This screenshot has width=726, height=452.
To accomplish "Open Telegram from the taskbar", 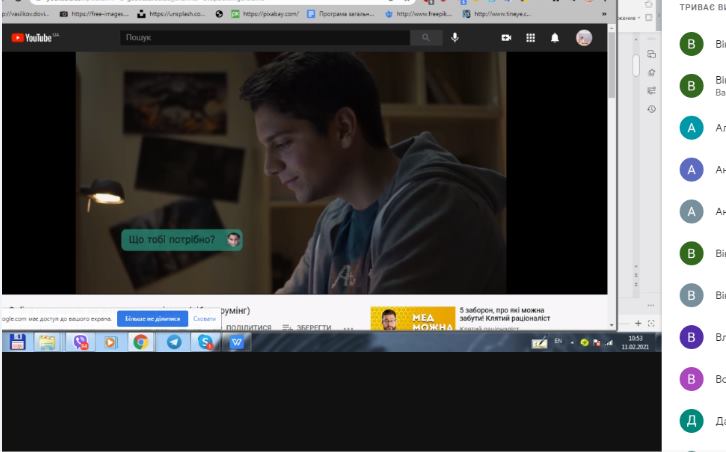I will click(x=174, y=342).
